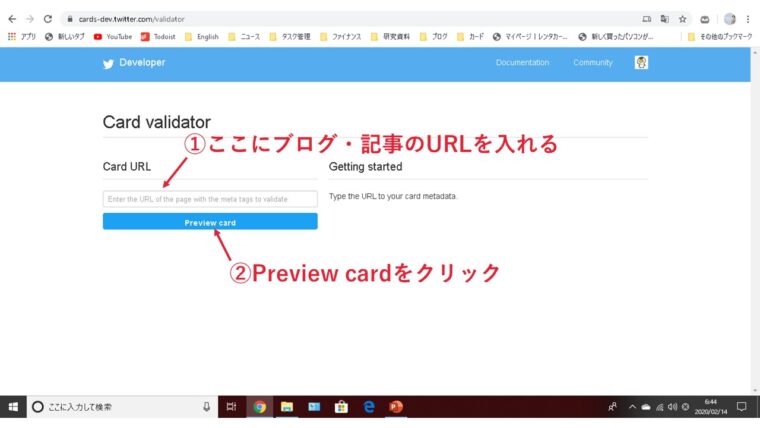The image size is (760, 428).
Task: Open the YouTube bookmark
Action: point(112,36)
